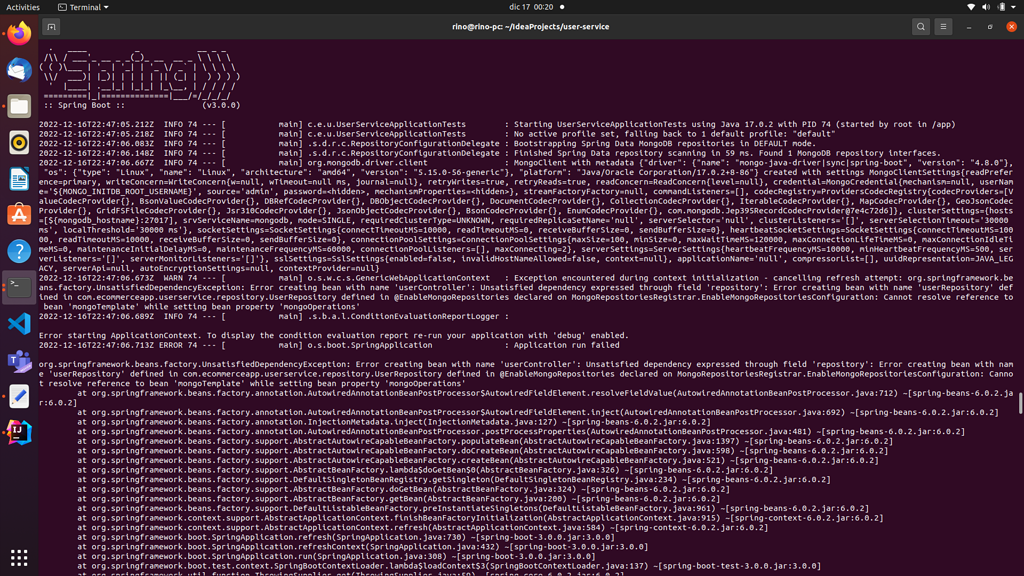Open Thunderbird mail from the dock
Image resolution: width=1024 pixels, height=576 pixels.
pyautogui.click(x=19, y=70)
